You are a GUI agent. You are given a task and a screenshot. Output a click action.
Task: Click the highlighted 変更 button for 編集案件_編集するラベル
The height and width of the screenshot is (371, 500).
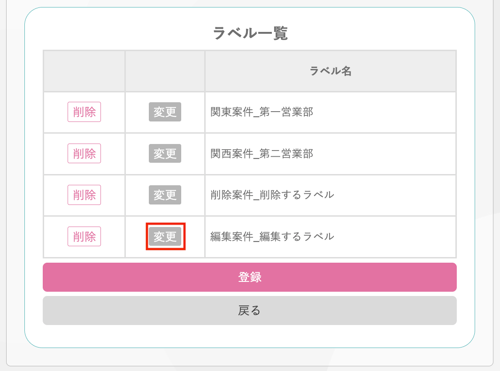click(x=165, y=236)
